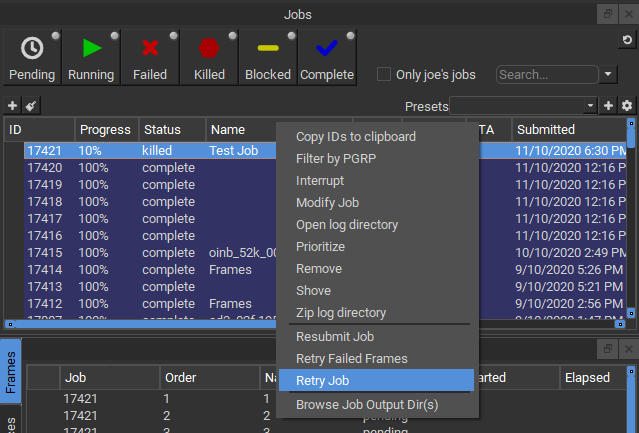Viewport: 639px width, 433px height.
Task: Switch to the Frames side tab
Action: pyautogui.click(x=11, y=372)
